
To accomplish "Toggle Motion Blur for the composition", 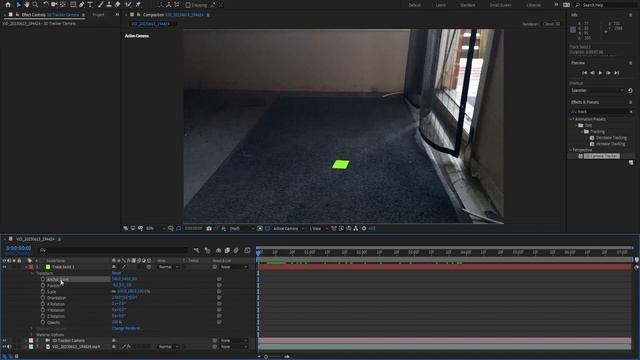I will pyautogui.click(x=236, y=250).
